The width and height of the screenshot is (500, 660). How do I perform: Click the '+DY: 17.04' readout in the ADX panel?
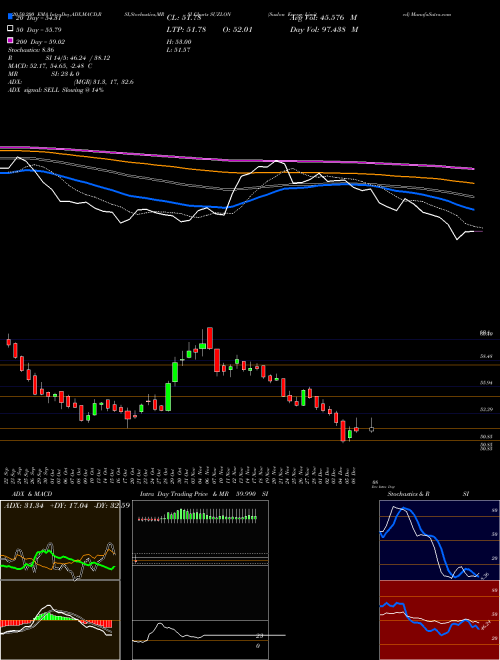[68, 506]
